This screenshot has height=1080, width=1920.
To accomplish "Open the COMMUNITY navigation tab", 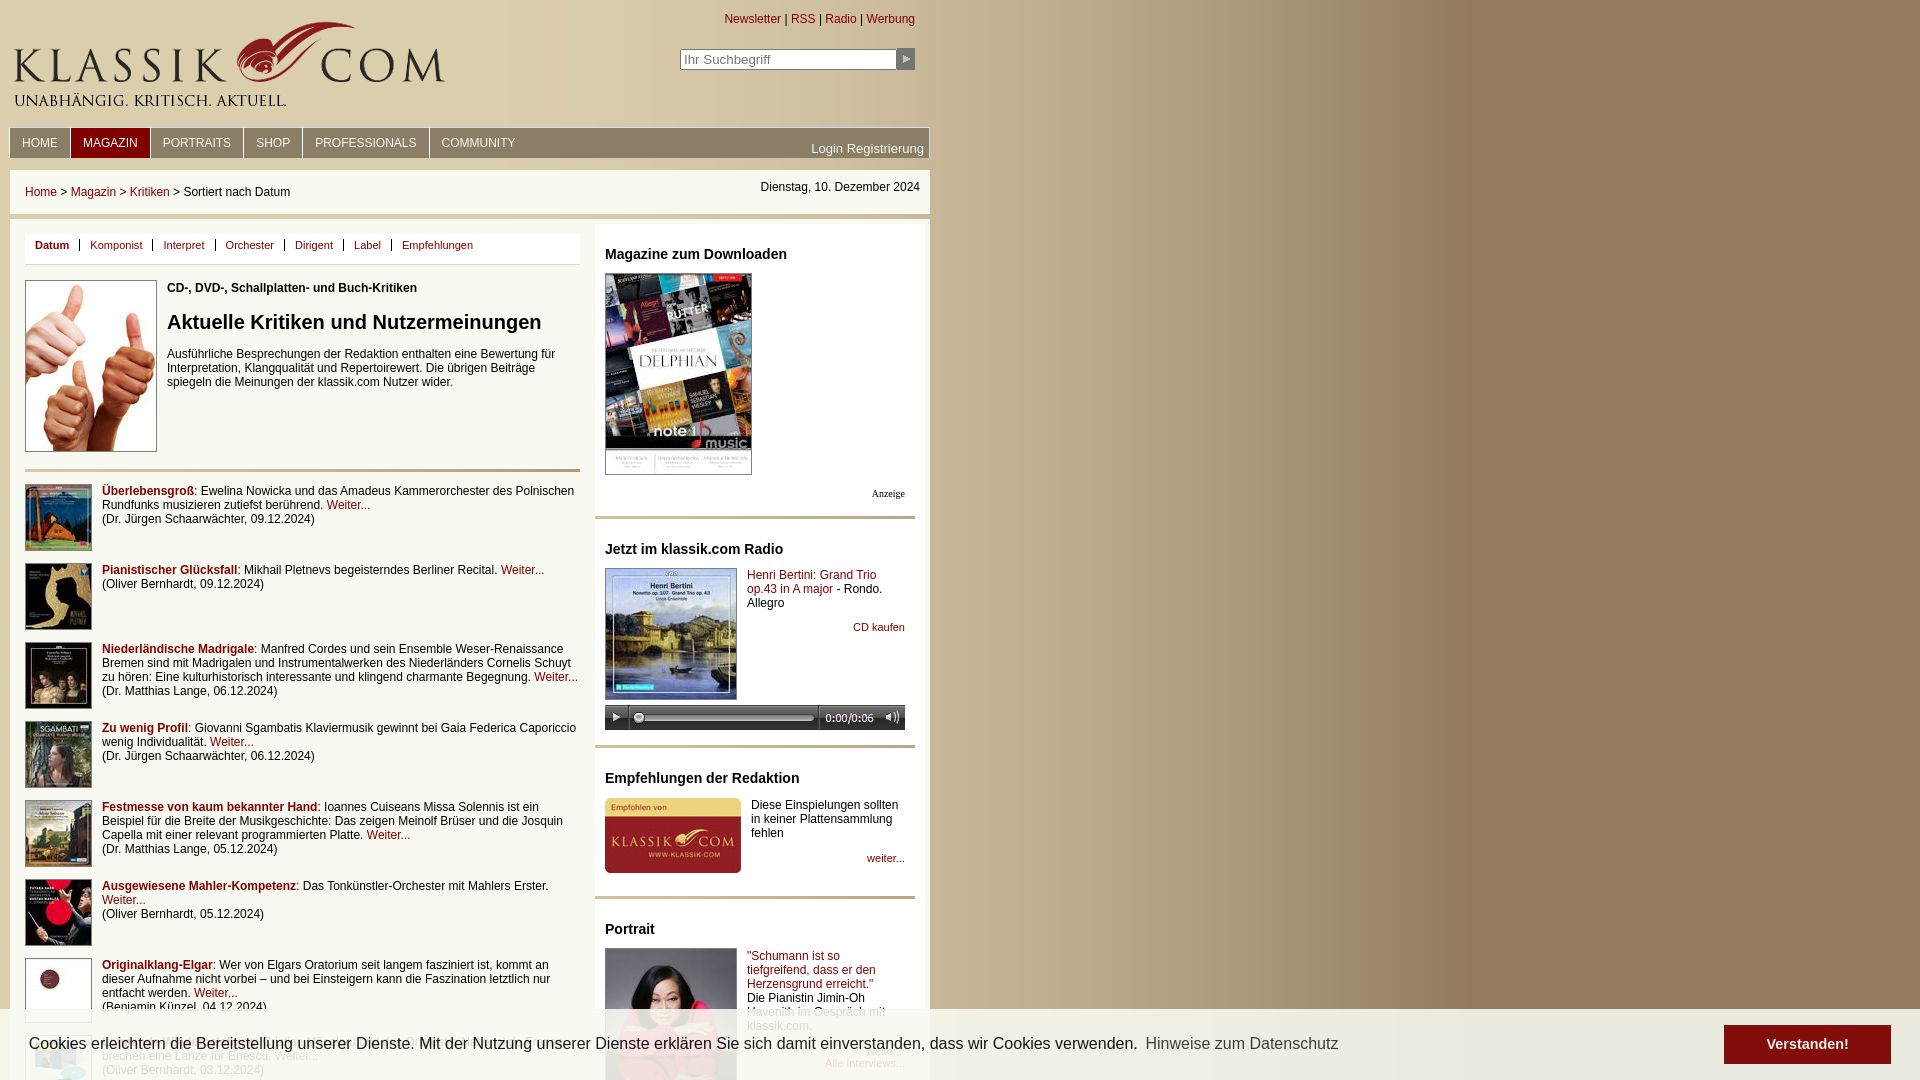I will tap(478, 143).
